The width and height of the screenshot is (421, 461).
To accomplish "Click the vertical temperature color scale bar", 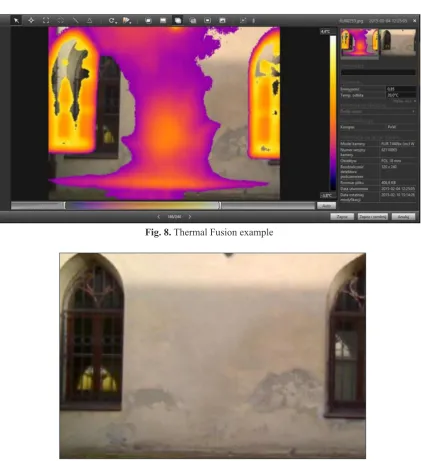I will (x=333, y=113).
